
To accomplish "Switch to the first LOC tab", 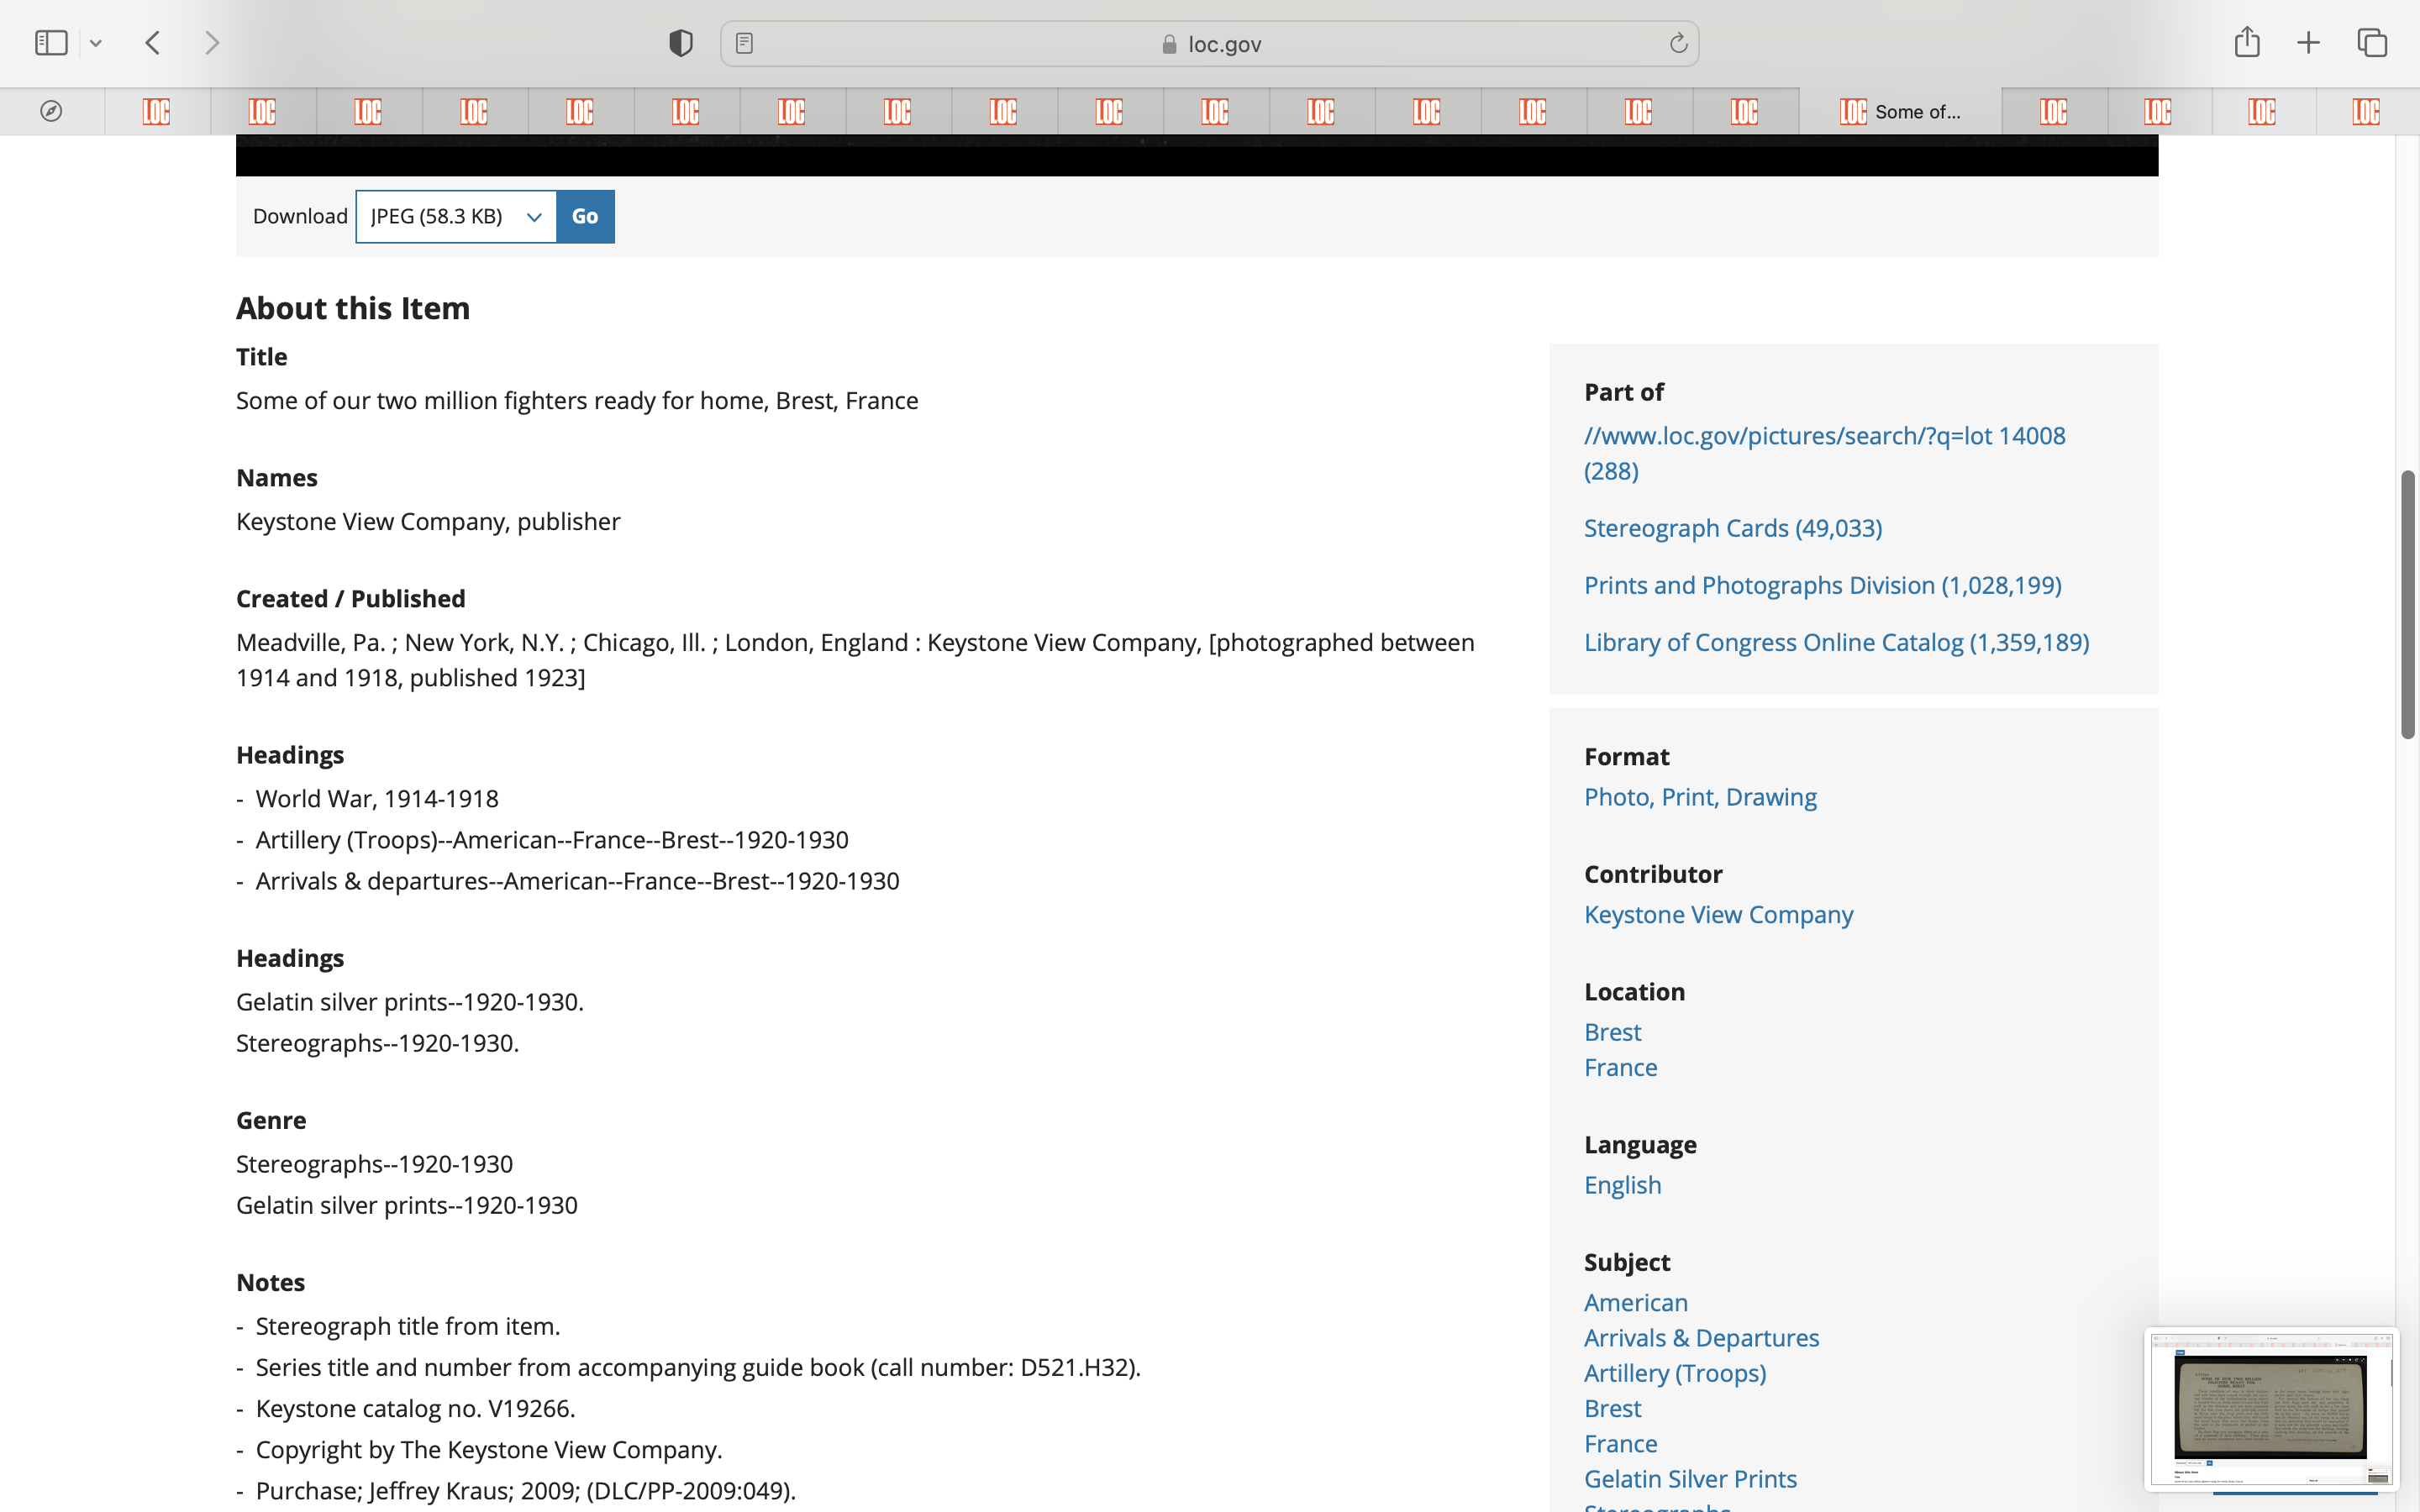I will (157, 111).
